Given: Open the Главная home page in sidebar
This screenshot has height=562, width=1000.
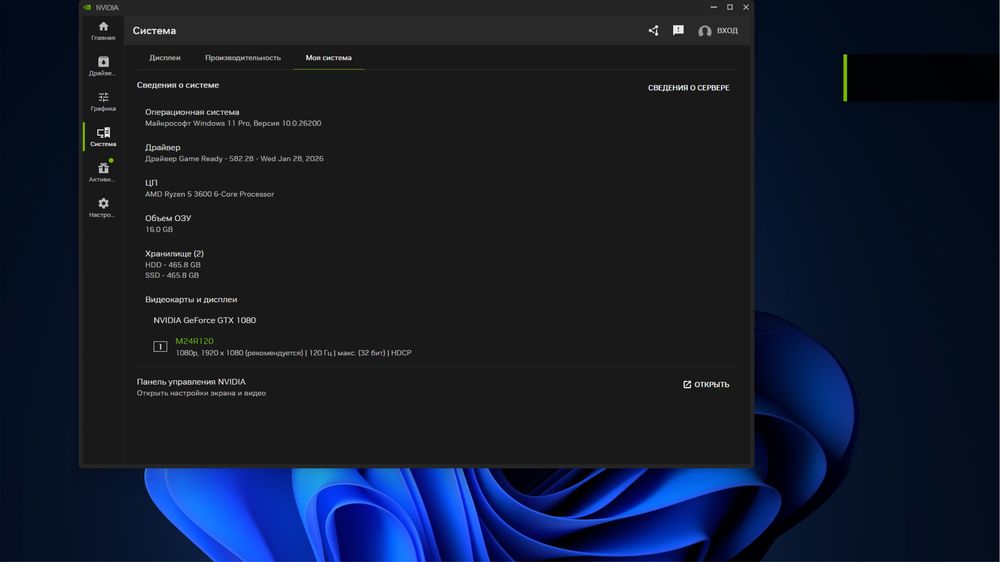Looking at the screenshot, I should coord(103,31).
